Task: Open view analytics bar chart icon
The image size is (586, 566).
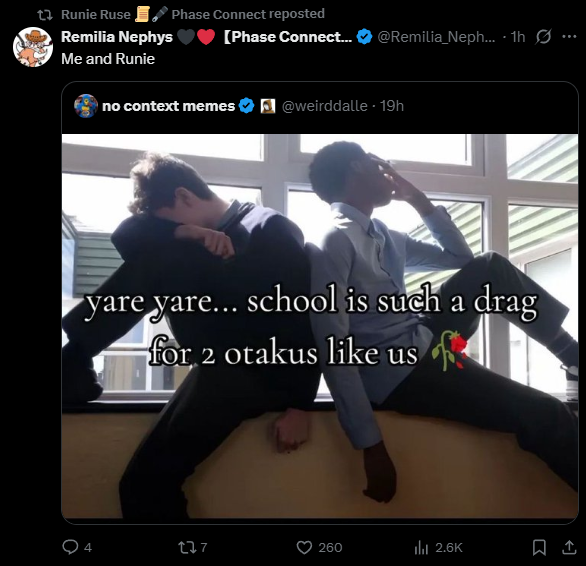Action: [x=421, y=548]
